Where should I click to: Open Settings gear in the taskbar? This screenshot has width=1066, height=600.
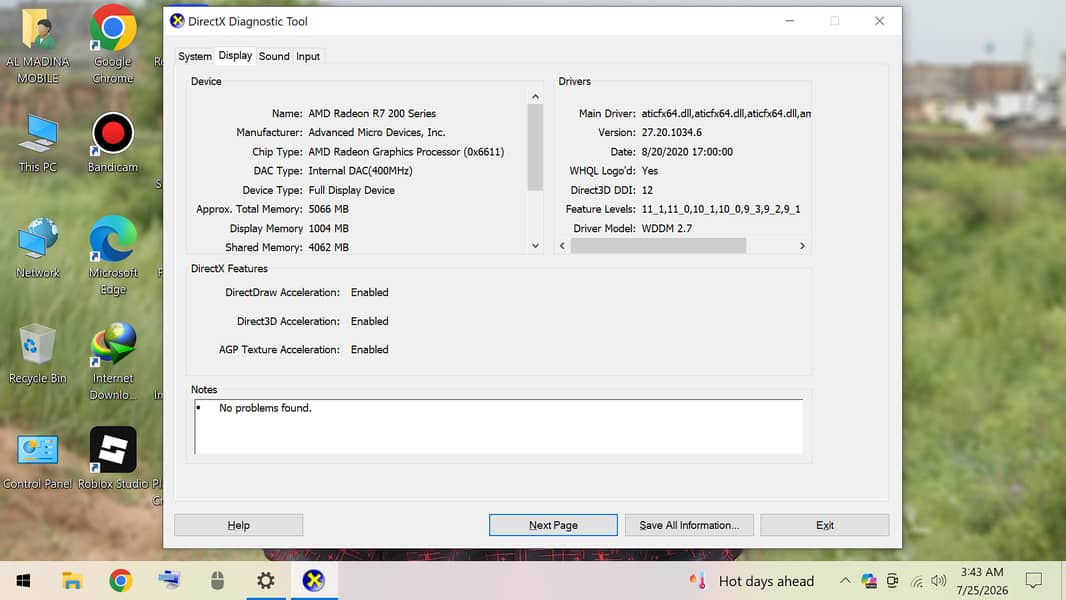pos(266,581)
